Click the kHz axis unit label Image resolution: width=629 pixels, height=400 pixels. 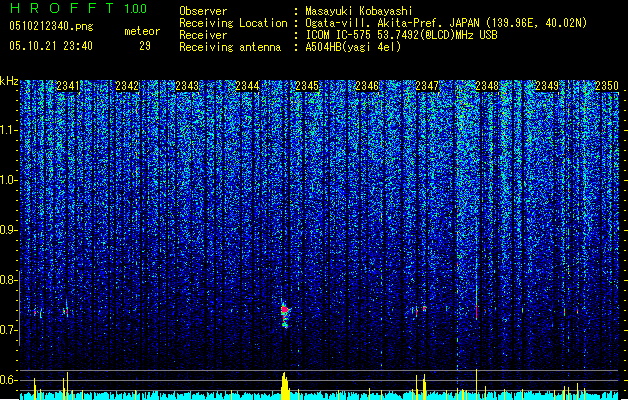point(9,81)
